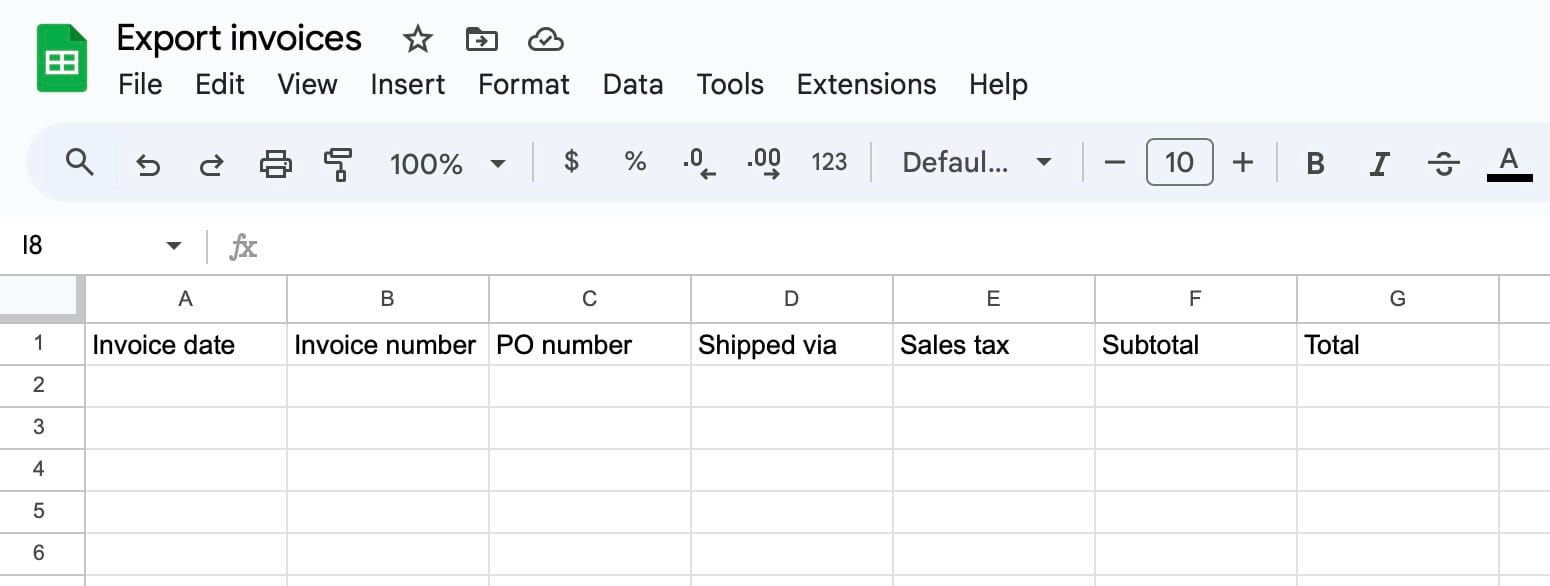Image resolution: width=1550 pixels, height=586 pixels.
Task: Expand the name box dropdown arrow
Action: 174,246
